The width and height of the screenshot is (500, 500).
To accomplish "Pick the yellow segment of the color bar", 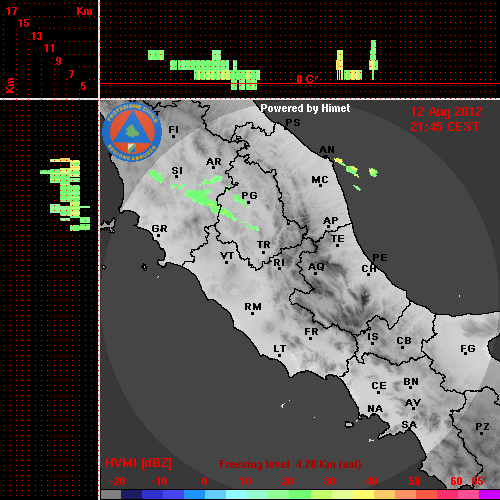I will click(363, 494).
